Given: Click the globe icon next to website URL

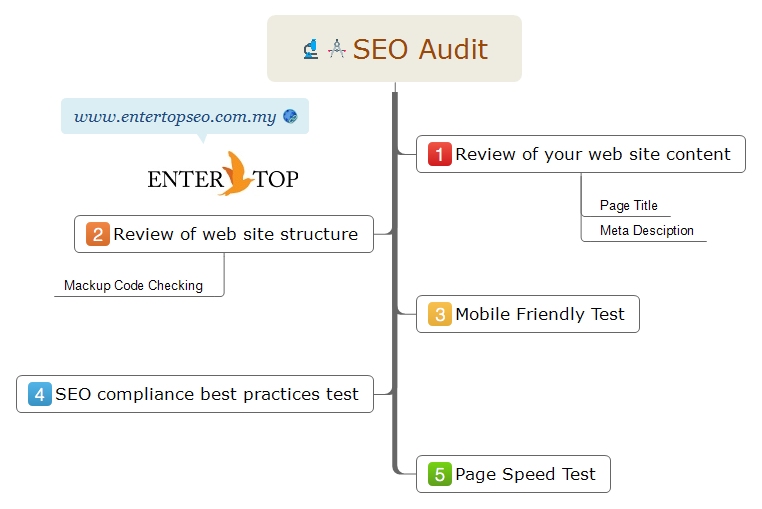Looking at the screenshot, I should 290,116.
